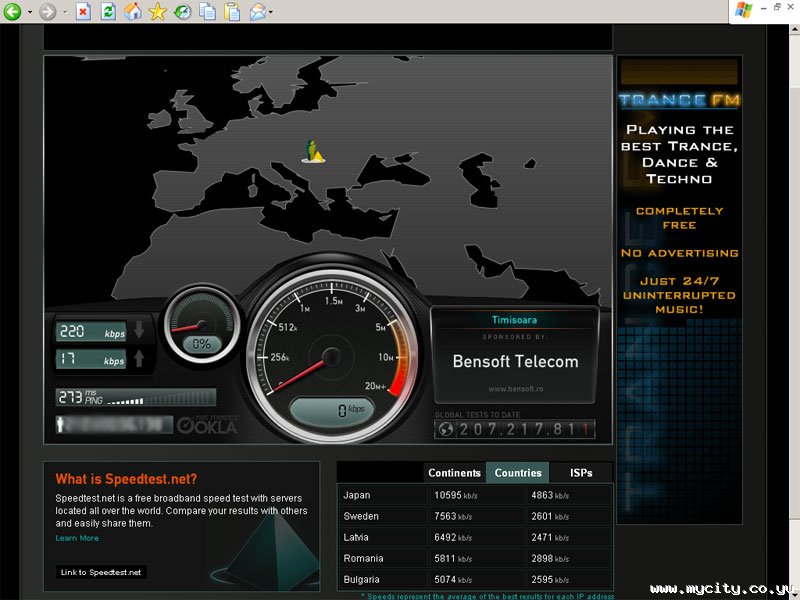Click the Link to Speedtest.net button
This screenshot has height=600, width=800.
click(101, 572)
